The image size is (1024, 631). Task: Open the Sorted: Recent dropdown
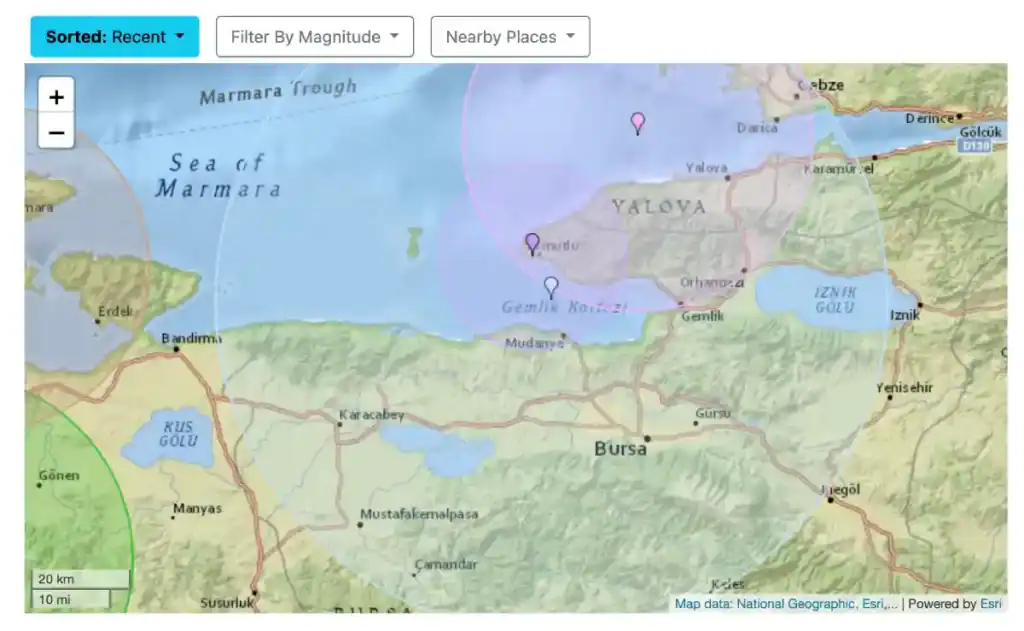pyautogui.click(x=114, y=36)
